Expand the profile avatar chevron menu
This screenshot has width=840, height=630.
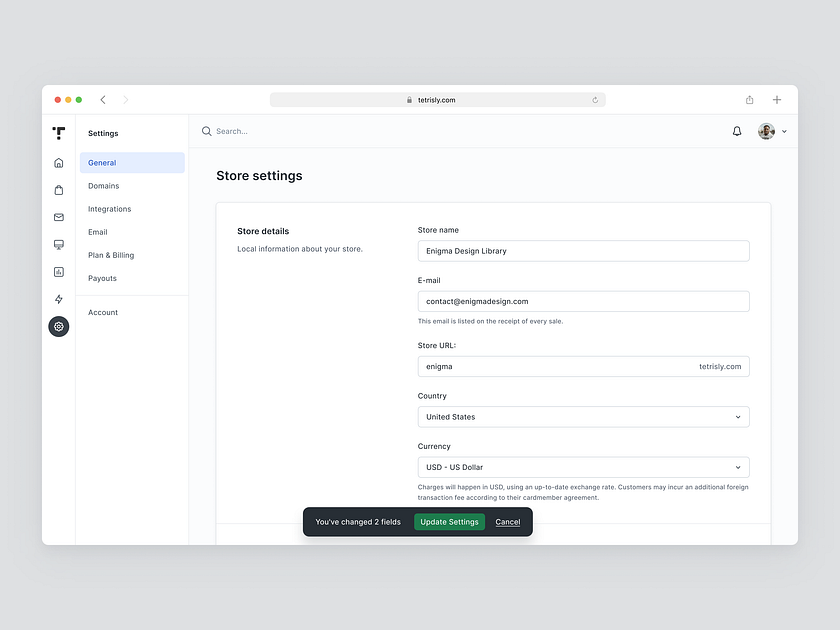[784, 131]
